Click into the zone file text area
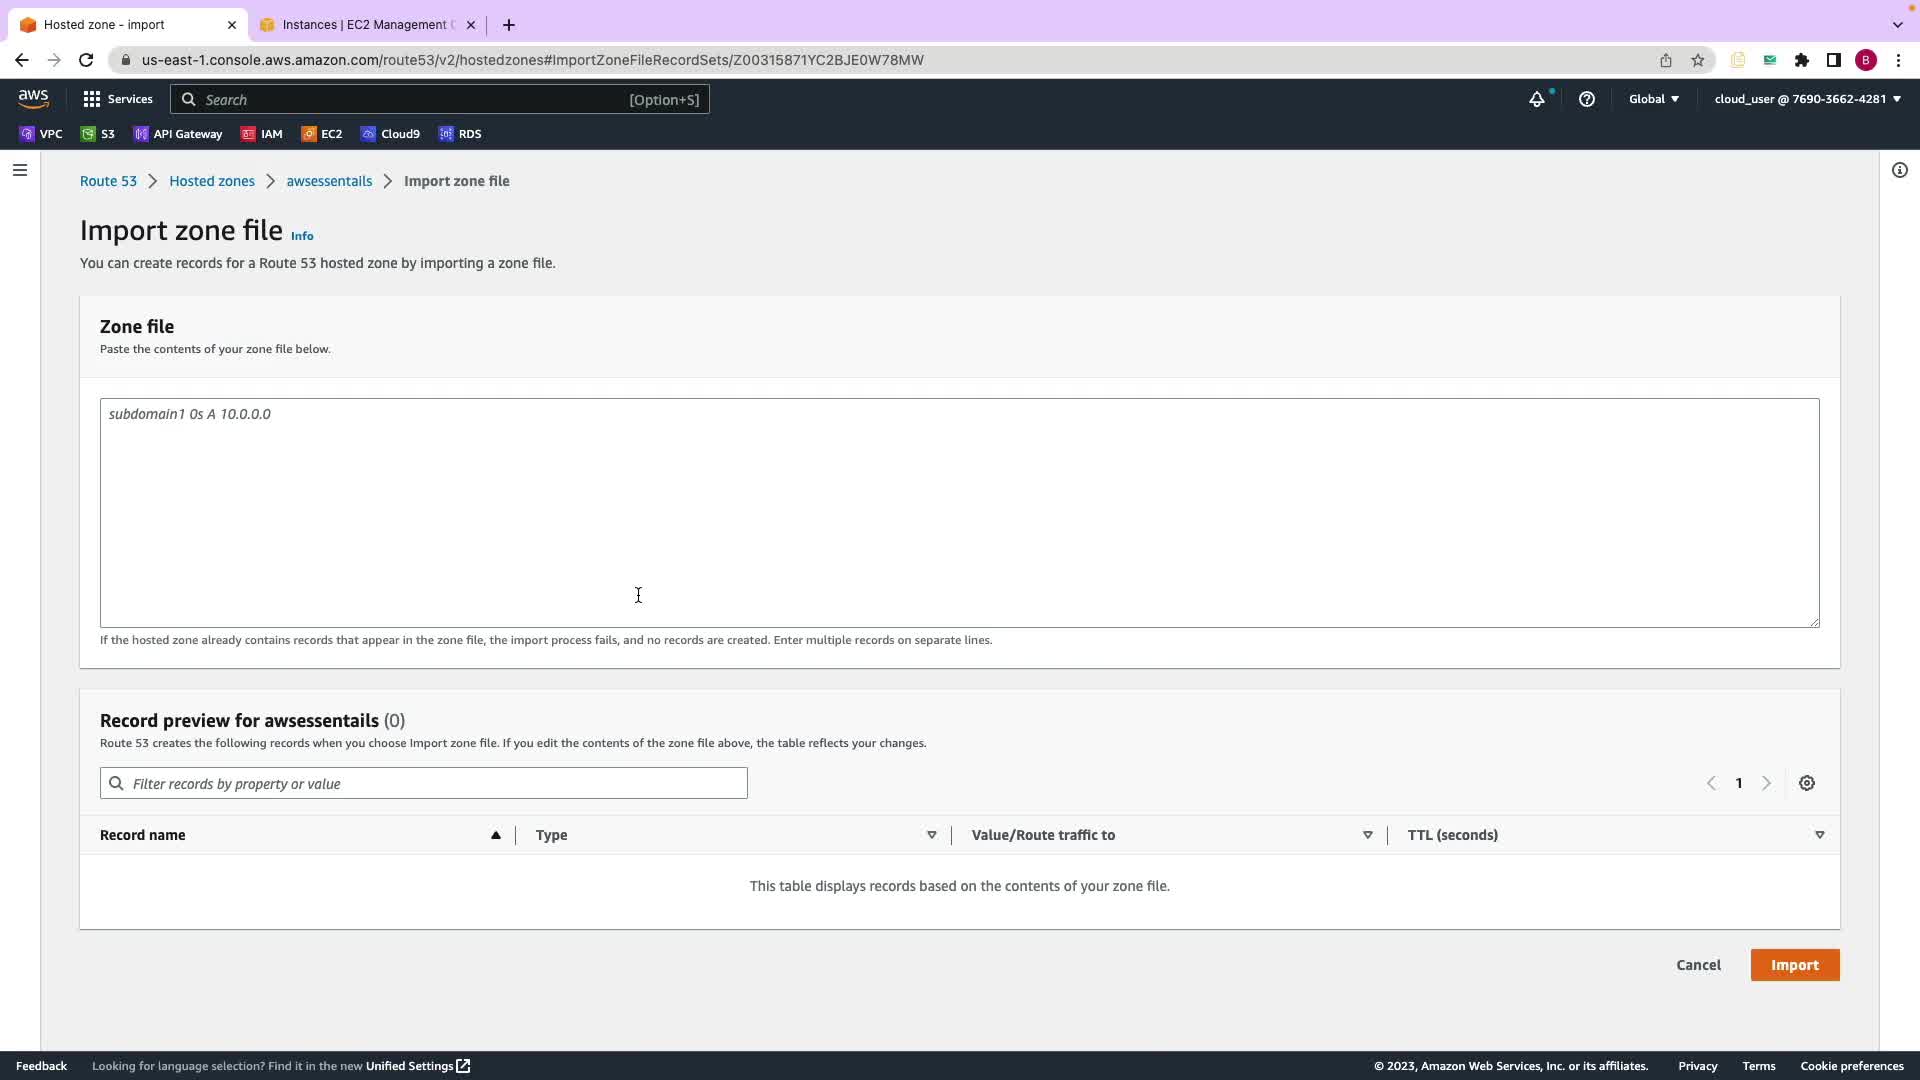The image size is (1920, 1080). pyautogui.click(x=958, y=512)
